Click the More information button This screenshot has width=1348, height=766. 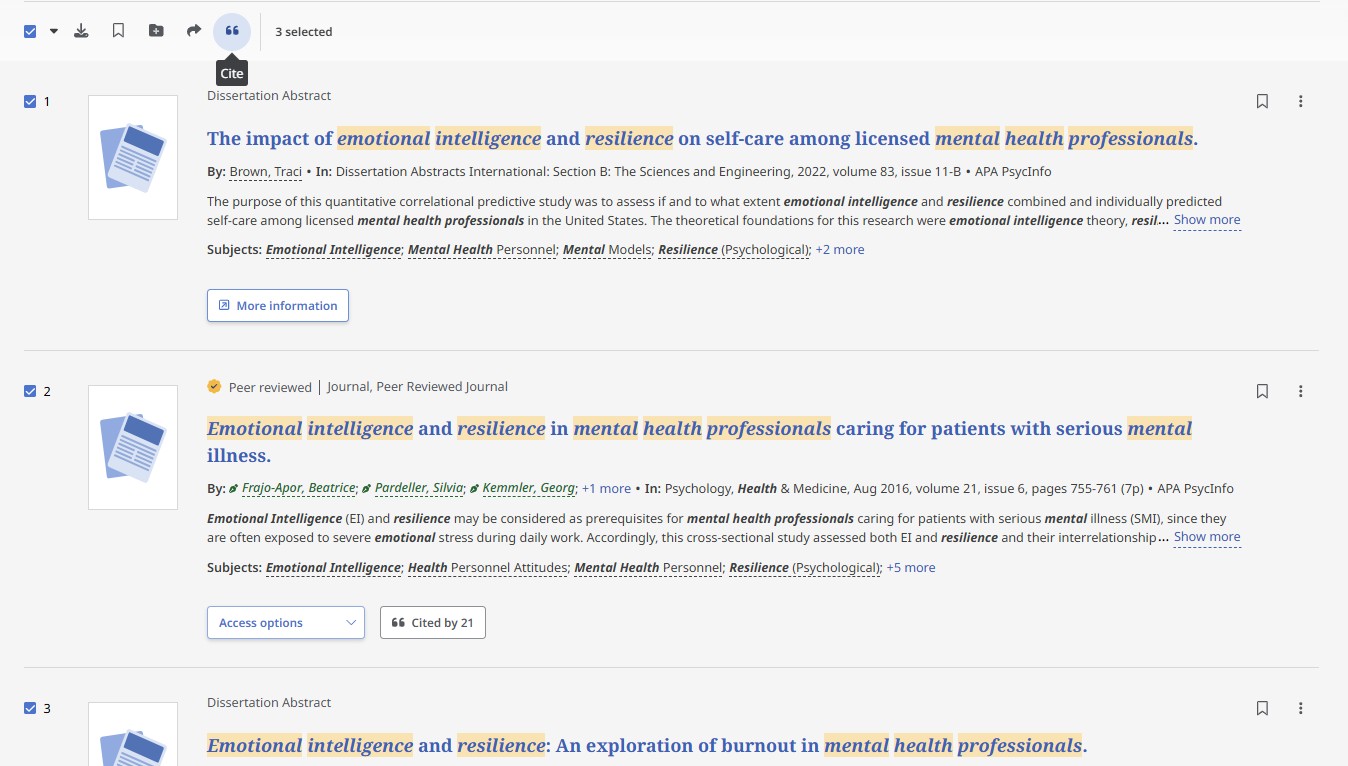(278, 305)
